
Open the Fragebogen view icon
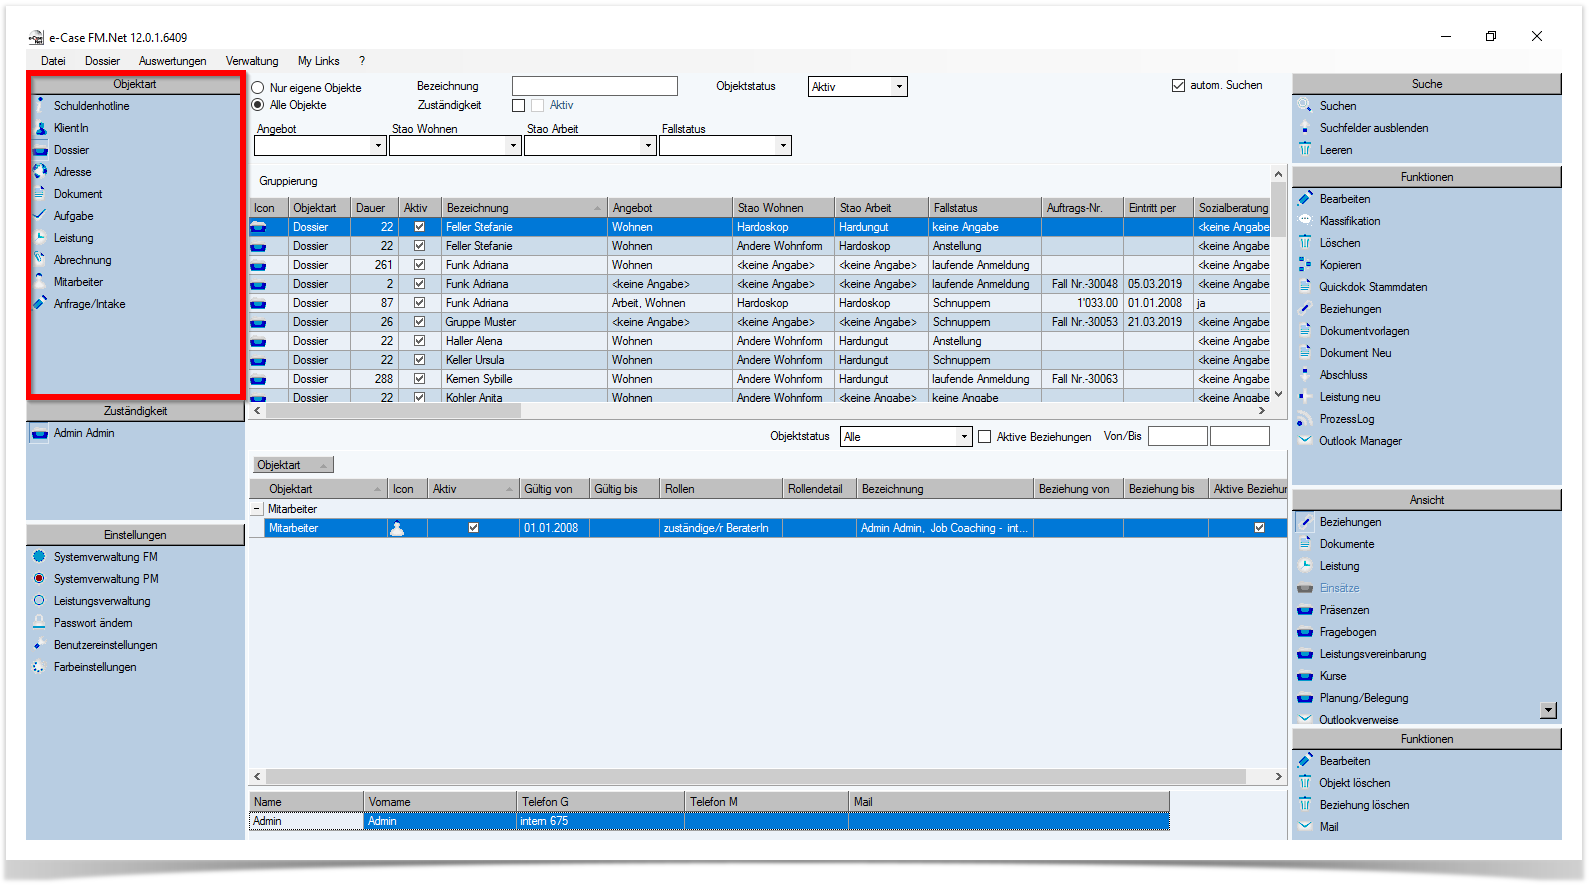click(x=1305, y=632)
